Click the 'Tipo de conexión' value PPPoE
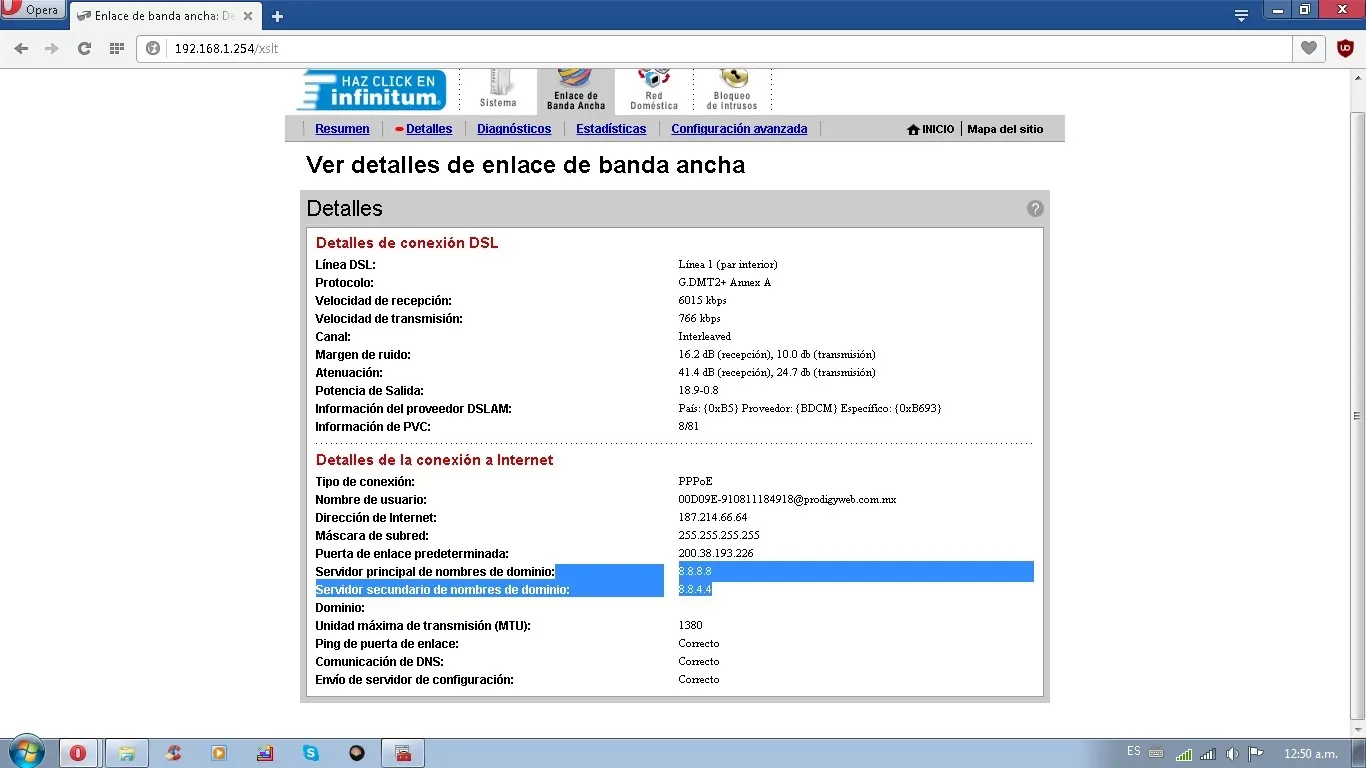The image size is (1366, 768). (x=695, y=481)
